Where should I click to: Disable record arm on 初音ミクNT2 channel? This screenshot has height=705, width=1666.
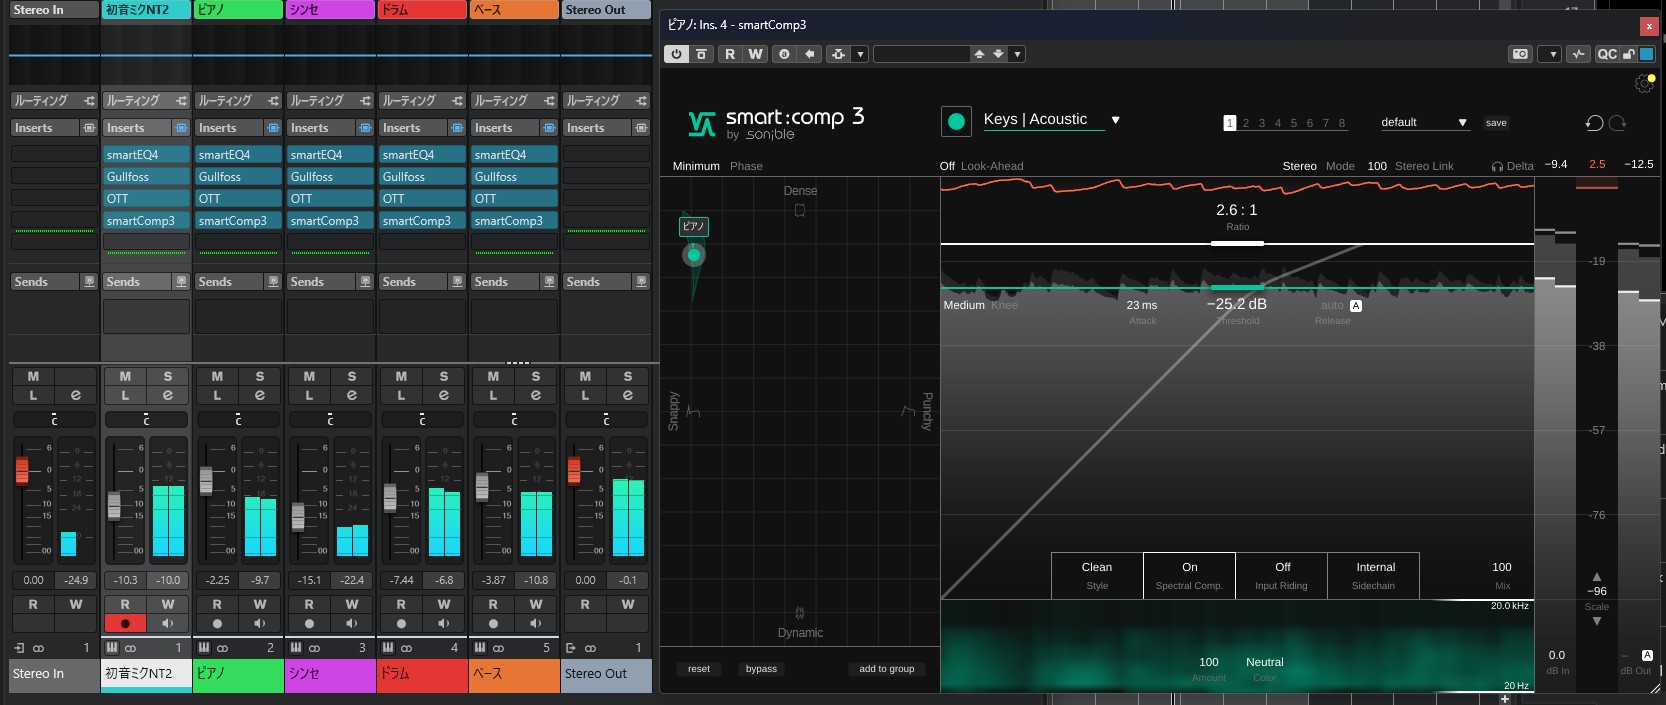125,623
